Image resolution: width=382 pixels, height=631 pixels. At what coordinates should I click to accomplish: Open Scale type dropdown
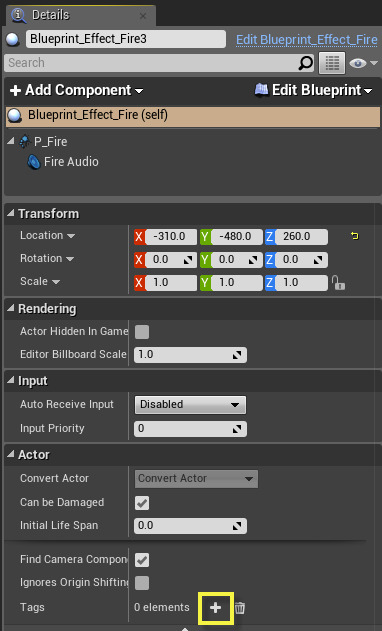[x=40, y=281]
